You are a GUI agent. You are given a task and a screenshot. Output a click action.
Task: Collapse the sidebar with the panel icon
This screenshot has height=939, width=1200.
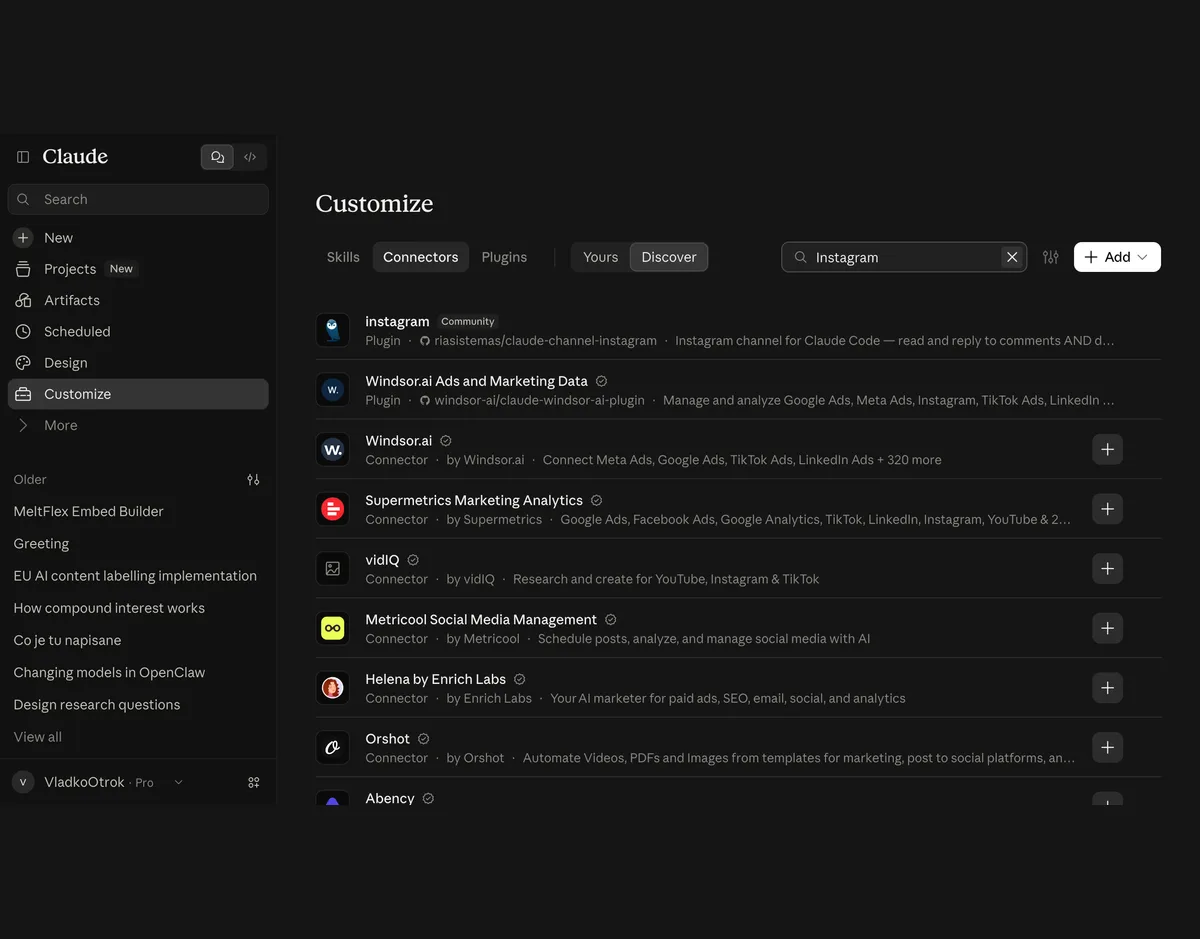click(x=23, y=157)
